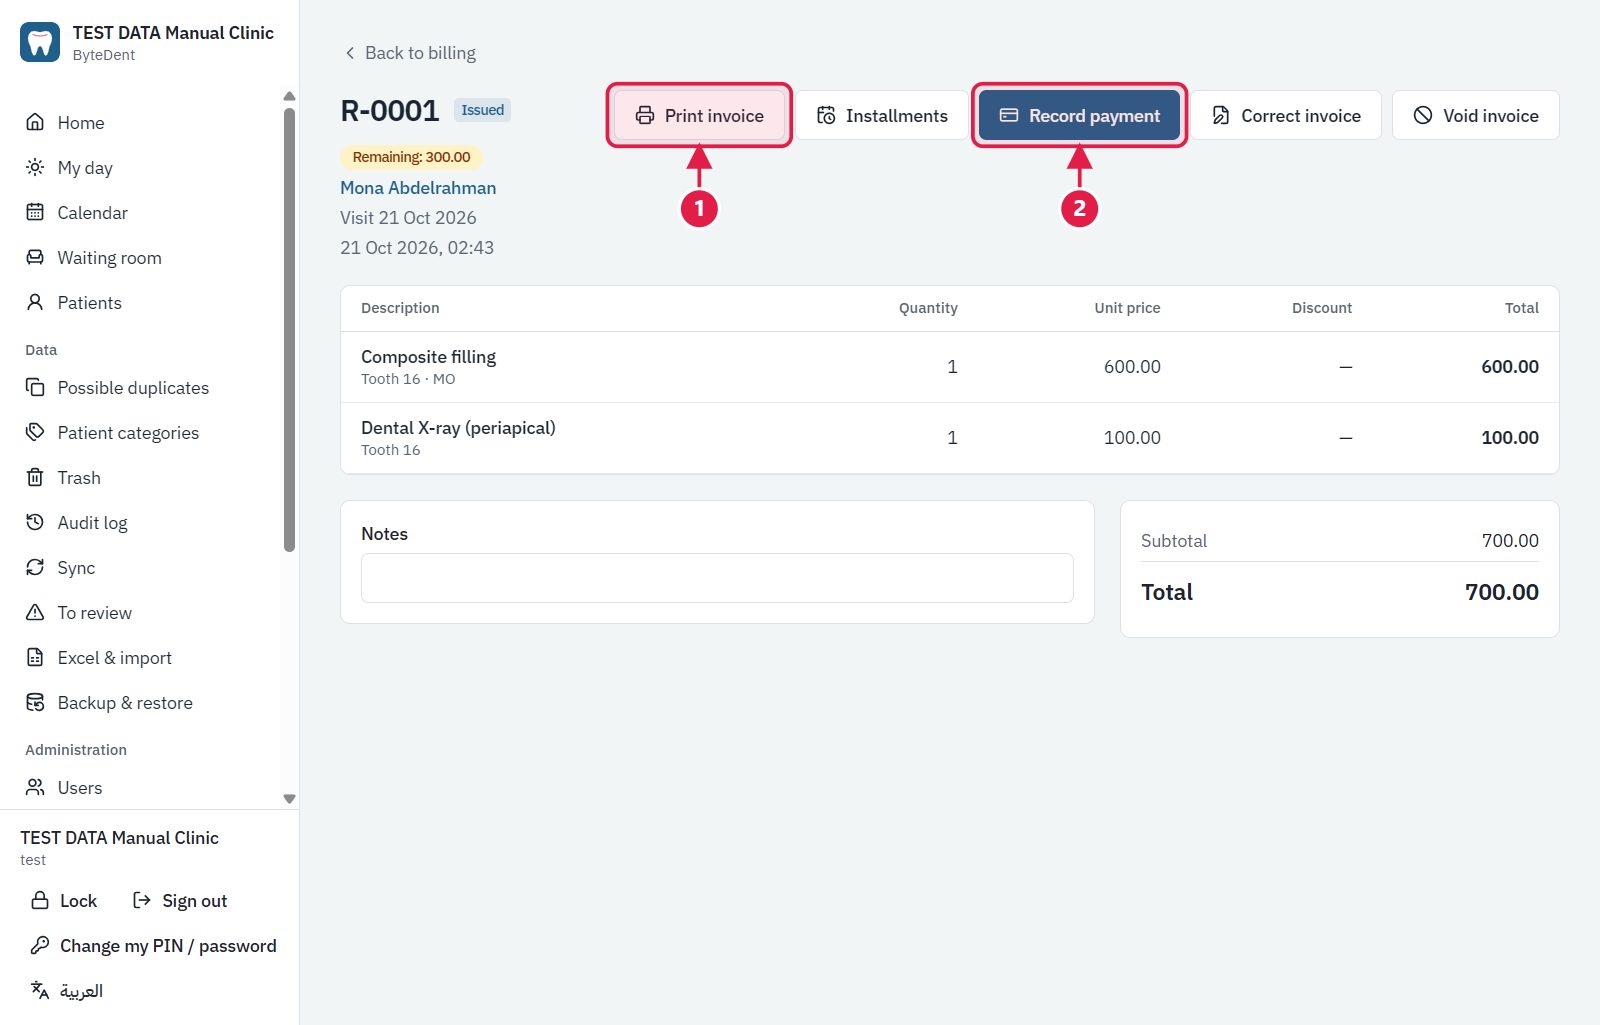The image size is (1600, 1025).
Task: Click the Trash bin icon
Action: pos(35,477)
